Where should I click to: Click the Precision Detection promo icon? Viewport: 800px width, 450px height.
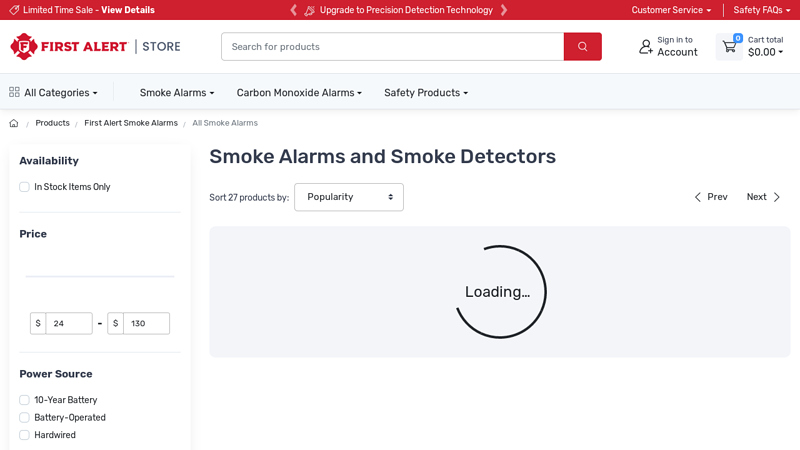309,10
